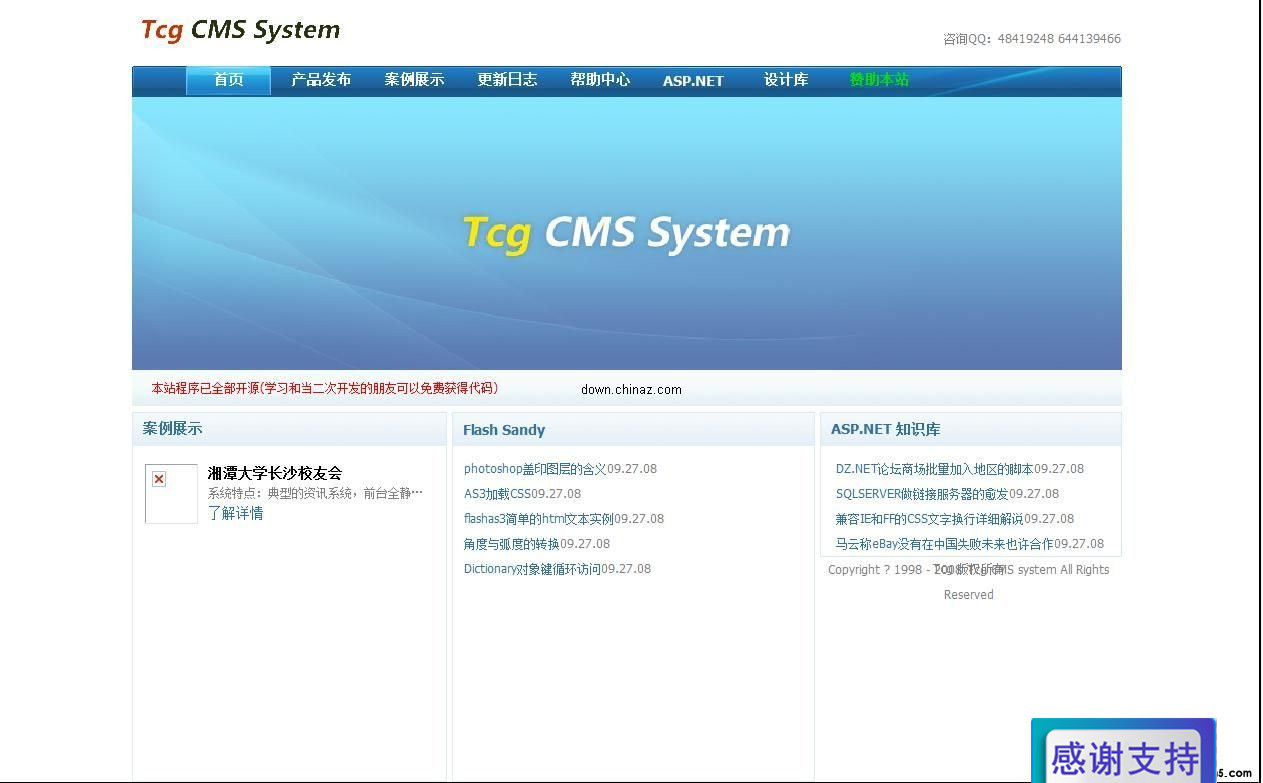Click the broken image thumbnail in 案例展示
The height and width of the screenshot is (783, 1263).
171,493
